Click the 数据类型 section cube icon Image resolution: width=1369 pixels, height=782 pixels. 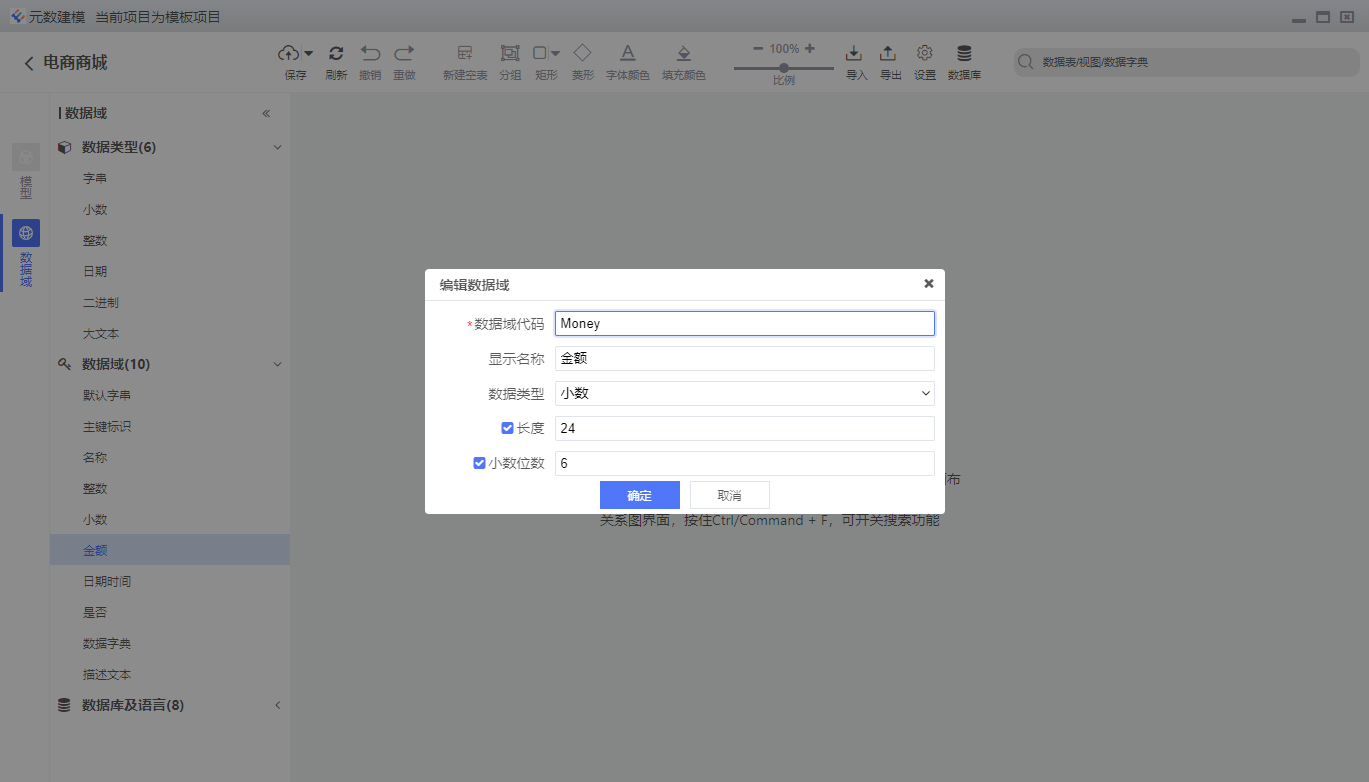pos(64,148)
